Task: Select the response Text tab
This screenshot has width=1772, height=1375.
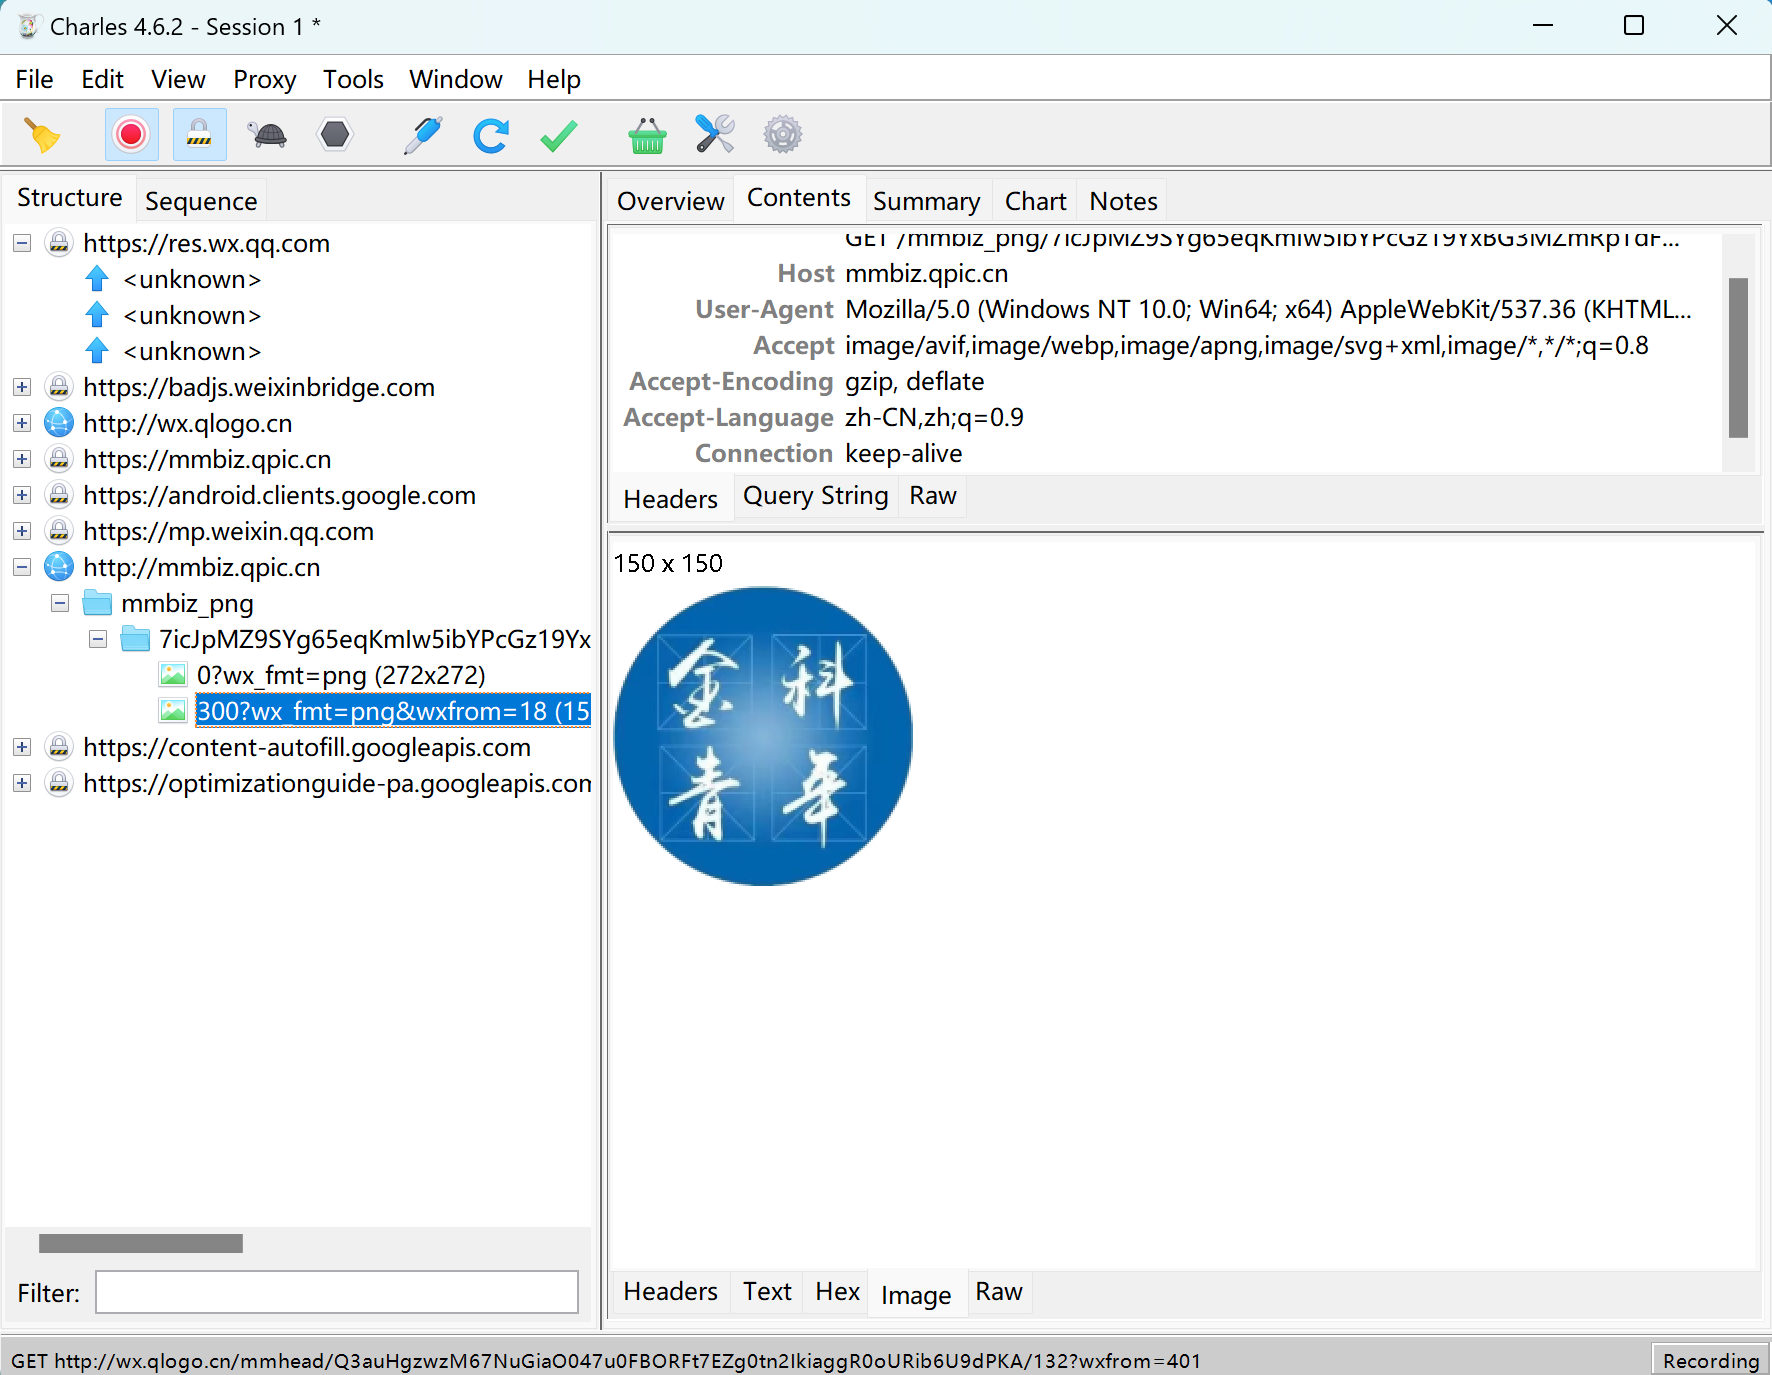Action: tap(767, 1292)
